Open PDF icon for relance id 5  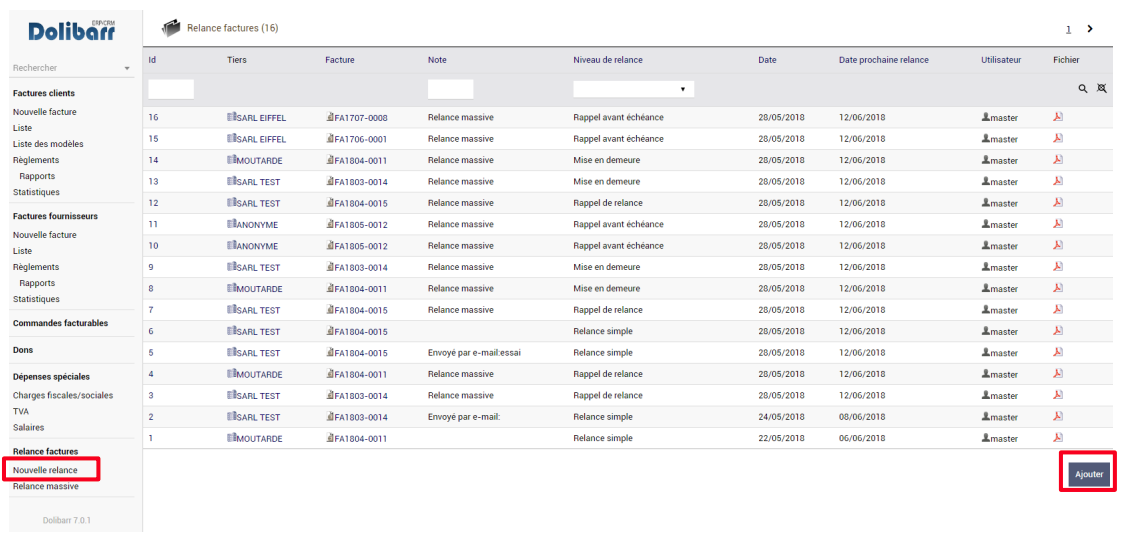[1058, 352]
